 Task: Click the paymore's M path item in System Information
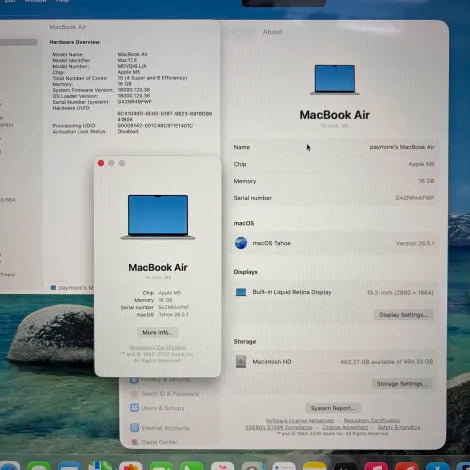pos(72,288)
